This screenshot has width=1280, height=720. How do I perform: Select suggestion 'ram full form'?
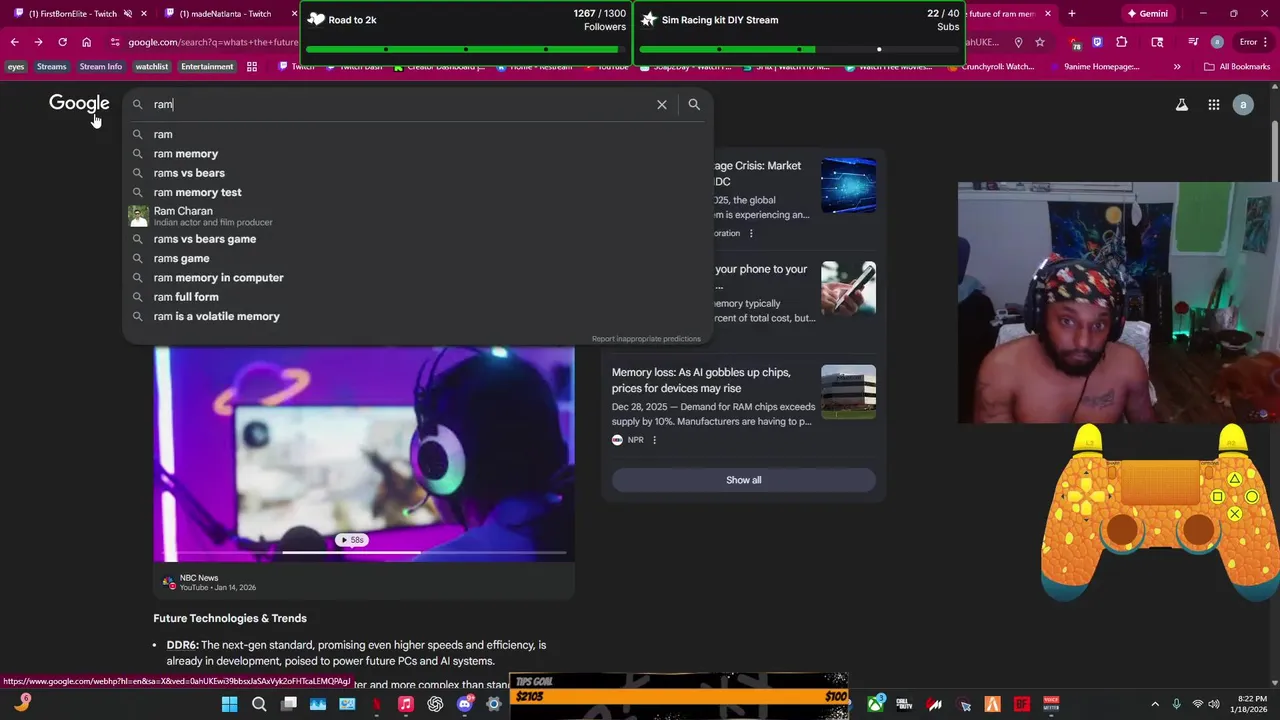pos(418,297)
